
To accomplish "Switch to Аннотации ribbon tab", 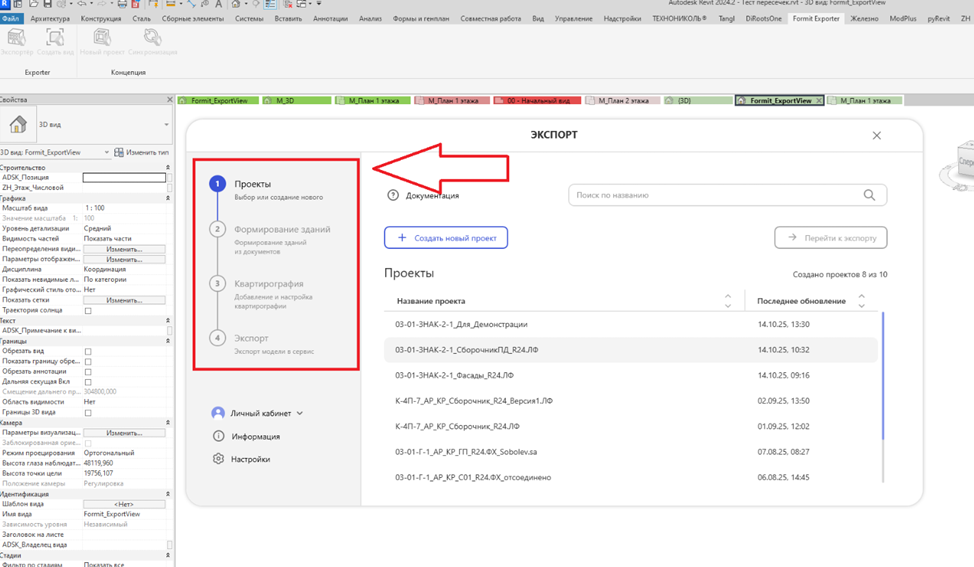I will (330, 19).
